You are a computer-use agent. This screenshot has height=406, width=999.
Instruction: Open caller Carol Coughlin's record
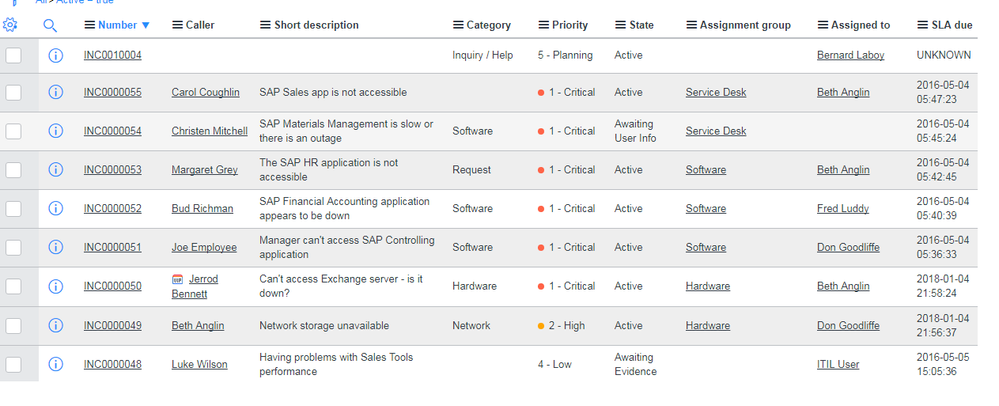[x=205, y=92]
